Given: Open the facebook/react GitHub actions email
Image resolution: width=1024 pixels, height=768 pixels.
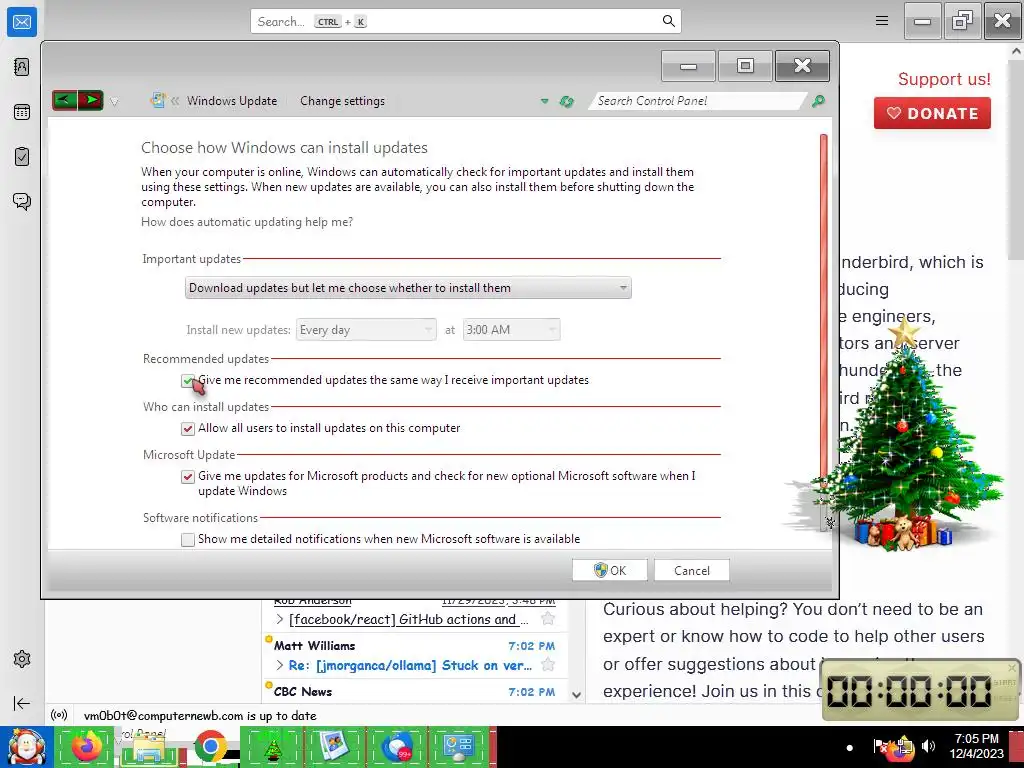Looking at the screenshot, I should click(409, 619).
